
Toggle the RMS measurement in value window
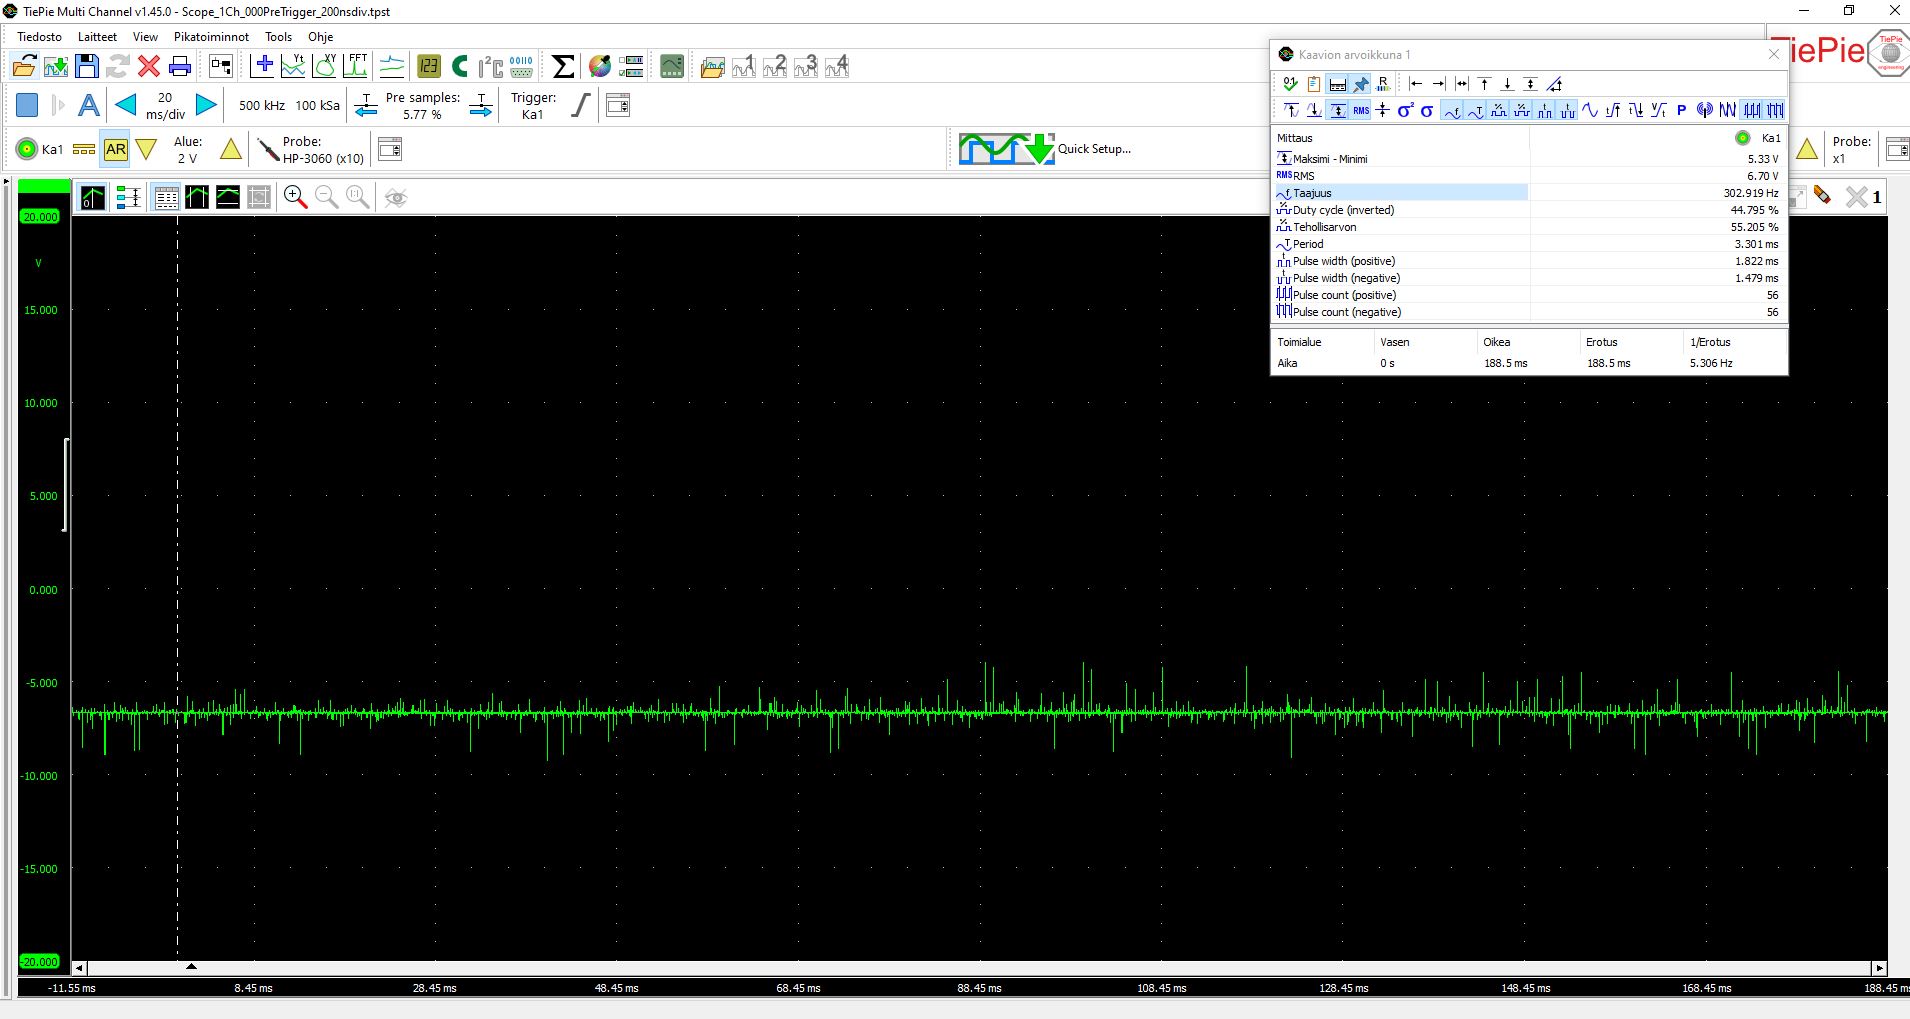coord(1361,110)
